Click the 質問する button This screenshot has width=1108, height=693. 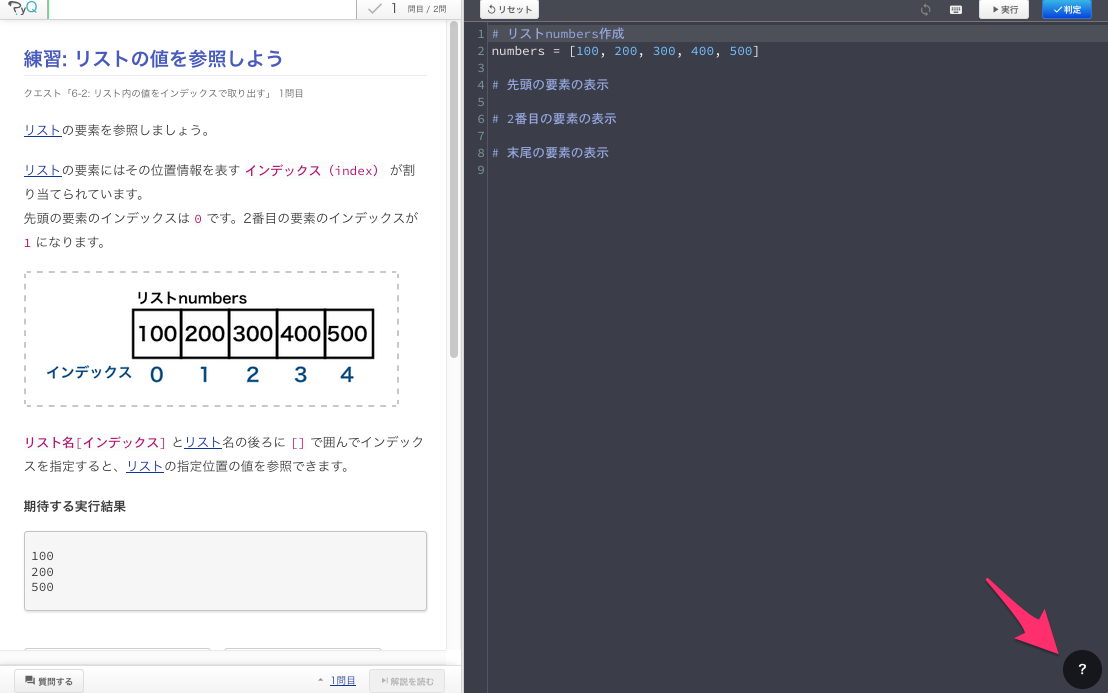pyautogui.click(x=48, y=679)
